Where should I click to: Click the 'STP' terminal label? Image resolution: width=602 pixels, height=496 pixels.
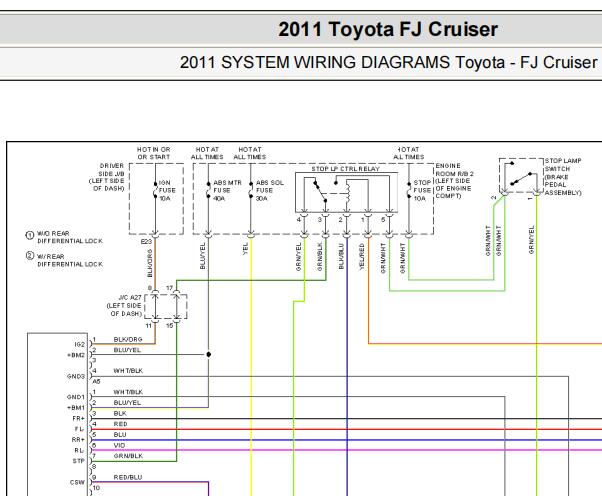click(79, 461)
